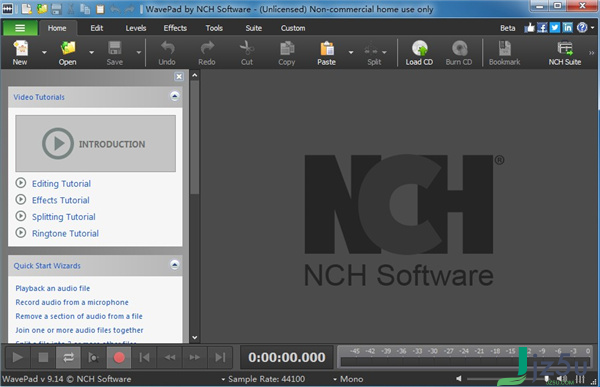Click the title bar save icon

point(56,8)
